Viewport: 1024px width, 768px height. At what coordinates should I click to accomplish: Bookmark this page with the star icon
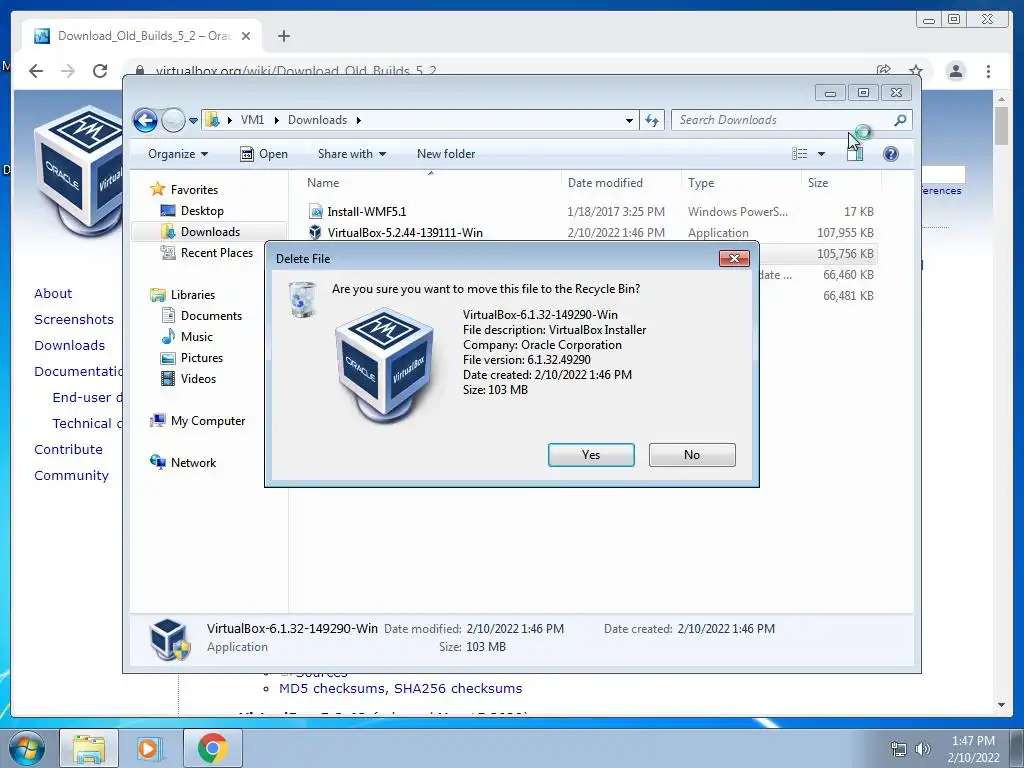pyautogui.click(x=916, y=71)
